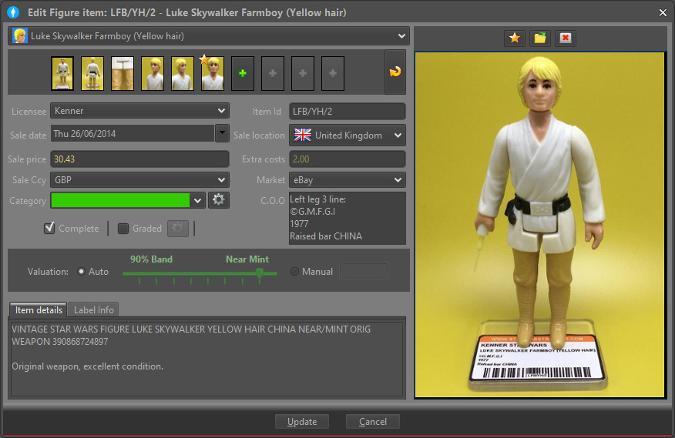This screenshot has width=675, height=438.
Task: Open category settings gear icon
Action: [219, 200]
